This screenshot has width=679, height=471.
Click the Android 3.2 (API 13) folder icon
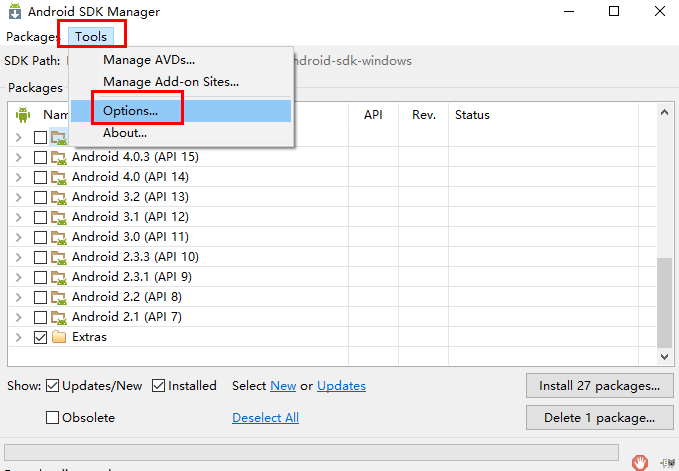59,197
